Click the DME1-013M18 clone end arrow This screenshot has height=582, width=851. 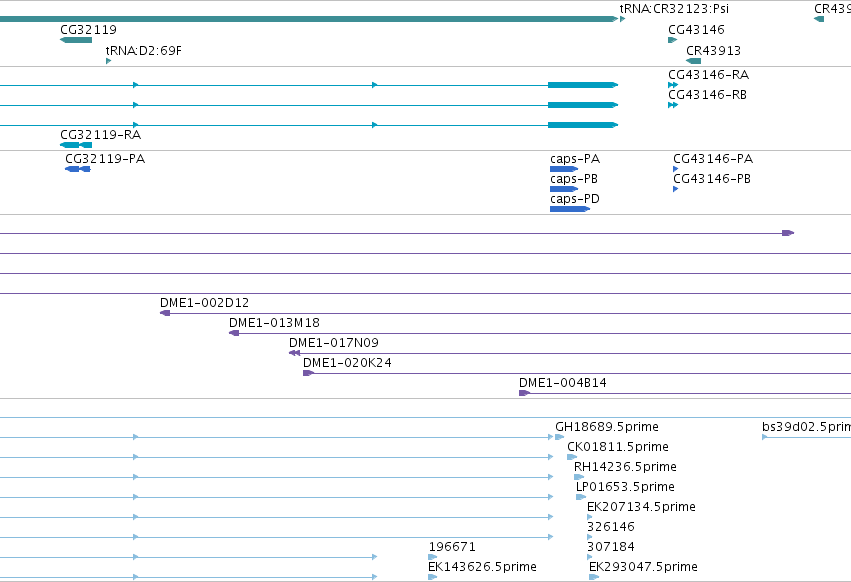[x=234, y=333]
